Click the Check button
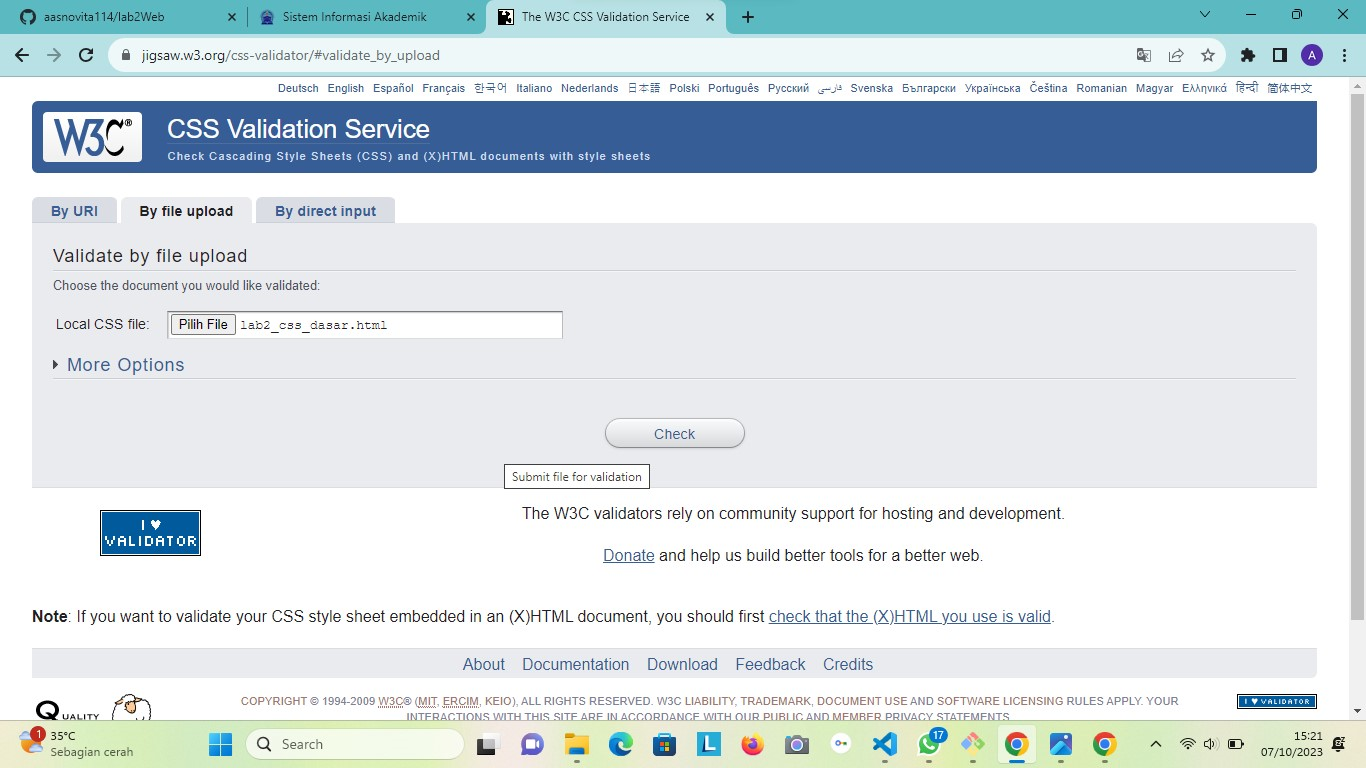 674,433
